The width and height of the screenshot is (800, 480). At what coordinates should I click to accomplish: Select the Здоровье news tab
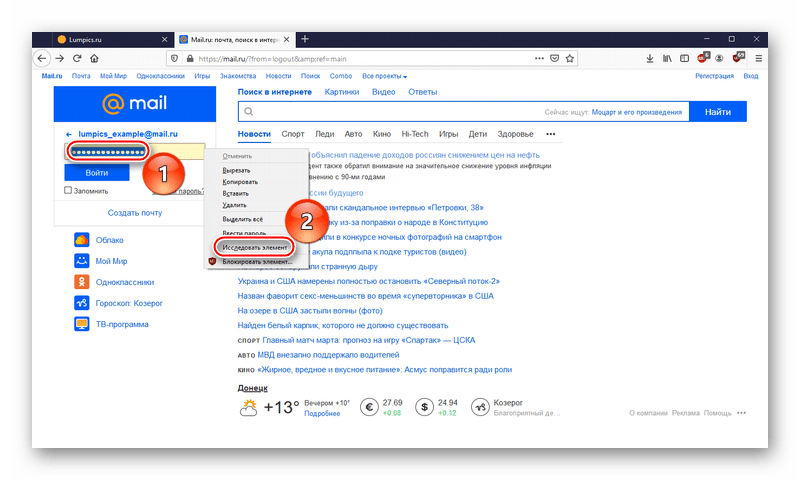coord(515,134)
